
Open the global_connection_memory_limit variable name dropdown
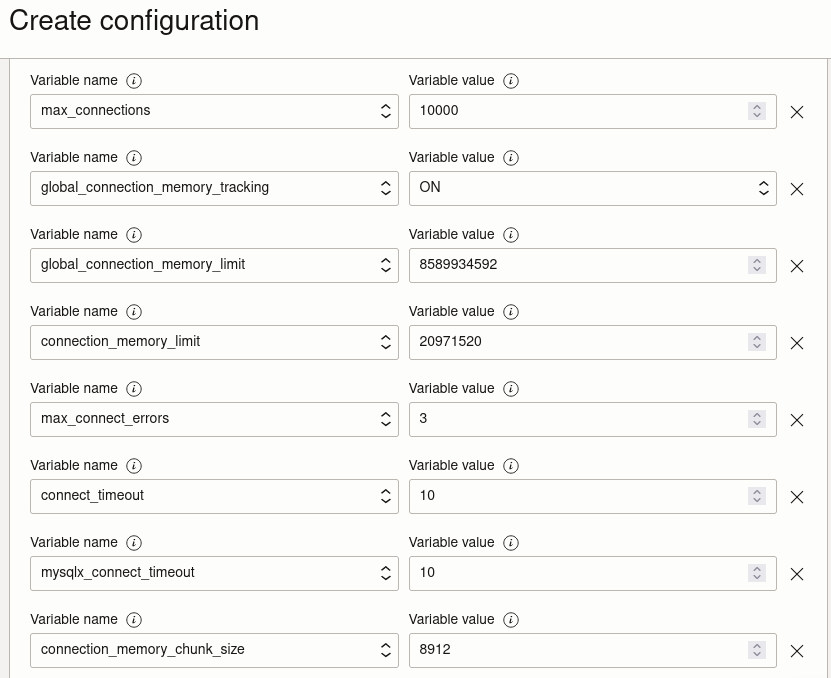pyautogui.click(x=385, y=265)
